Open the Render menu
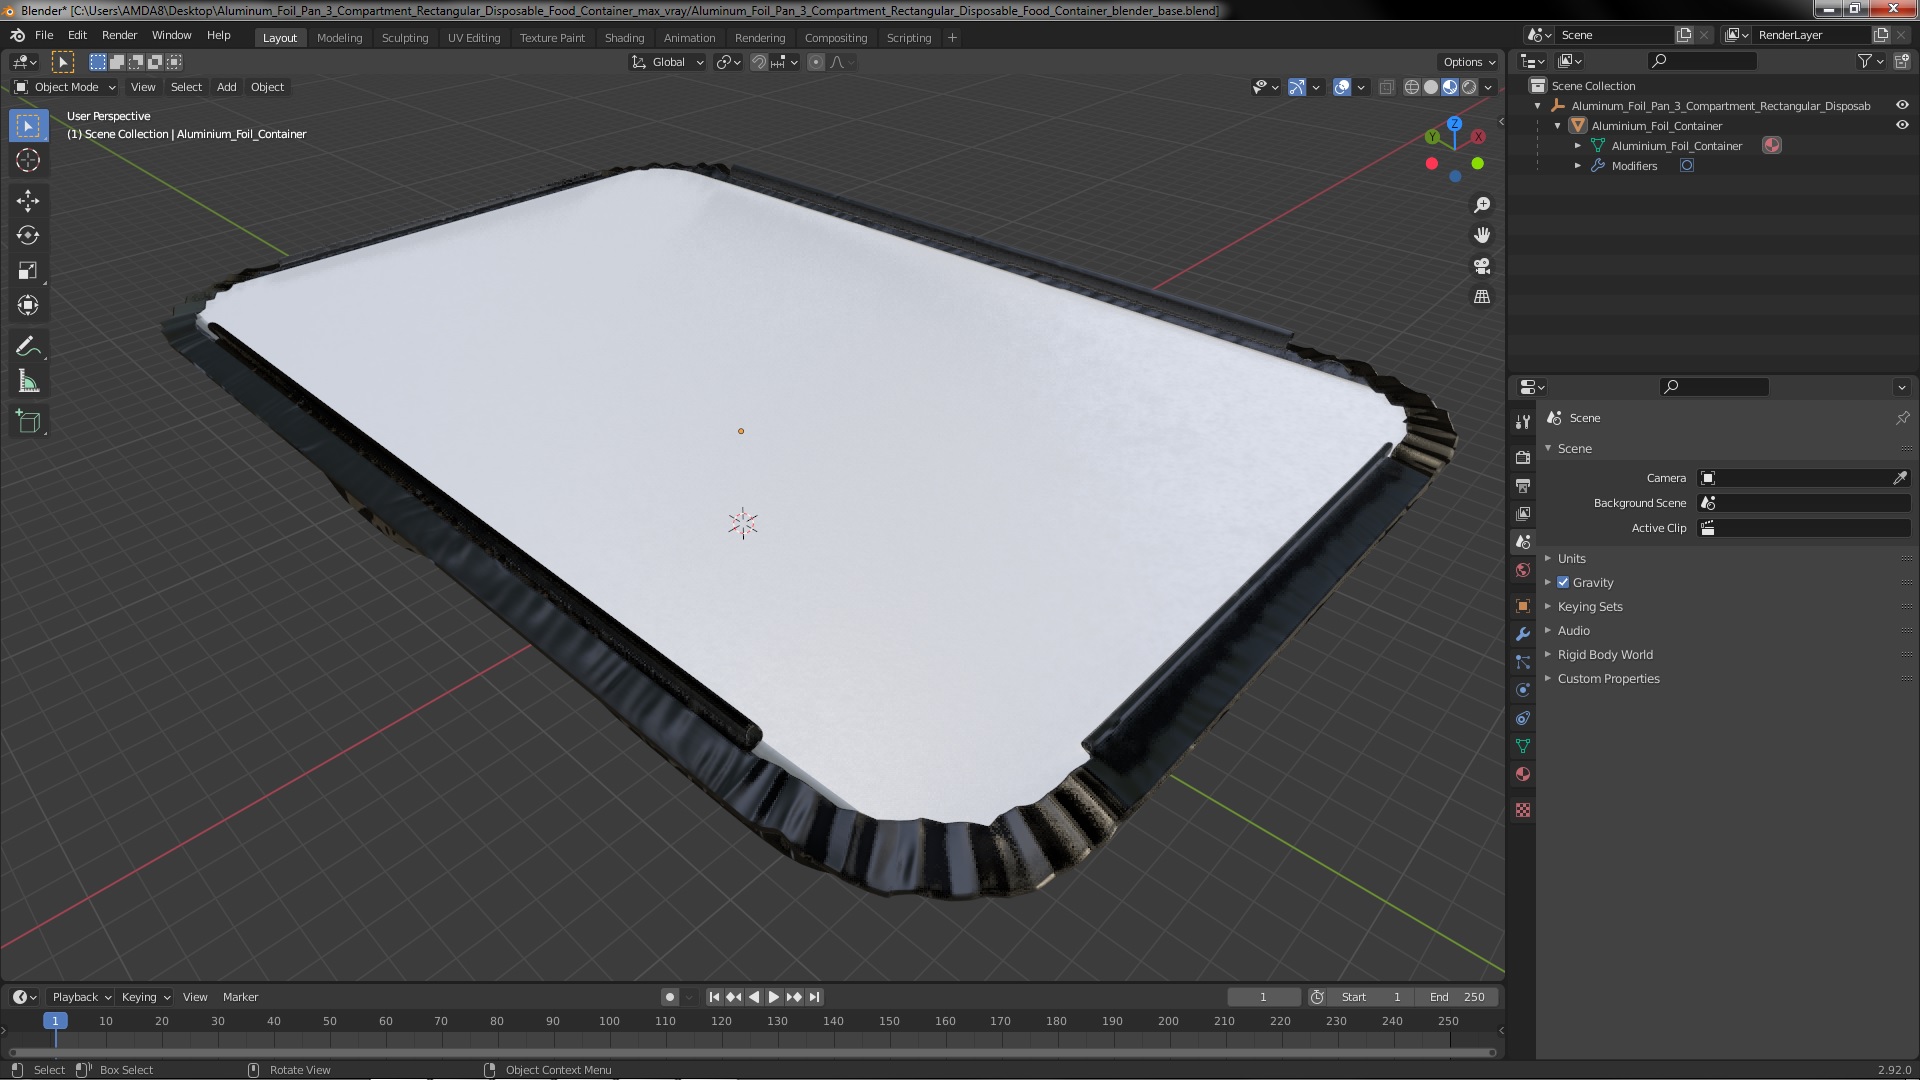 point(119,35)
